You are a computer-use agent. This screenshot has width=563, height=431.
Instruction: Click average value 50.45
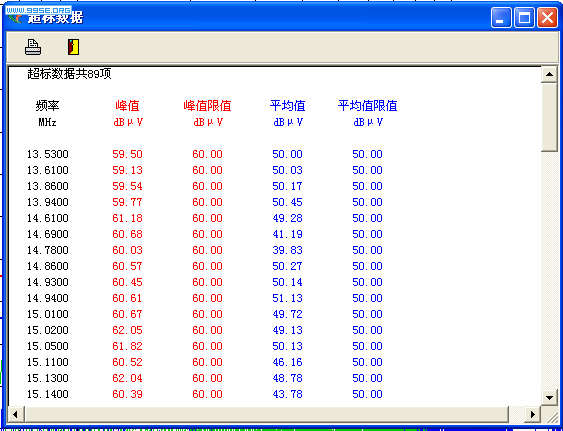coord(287,202)
